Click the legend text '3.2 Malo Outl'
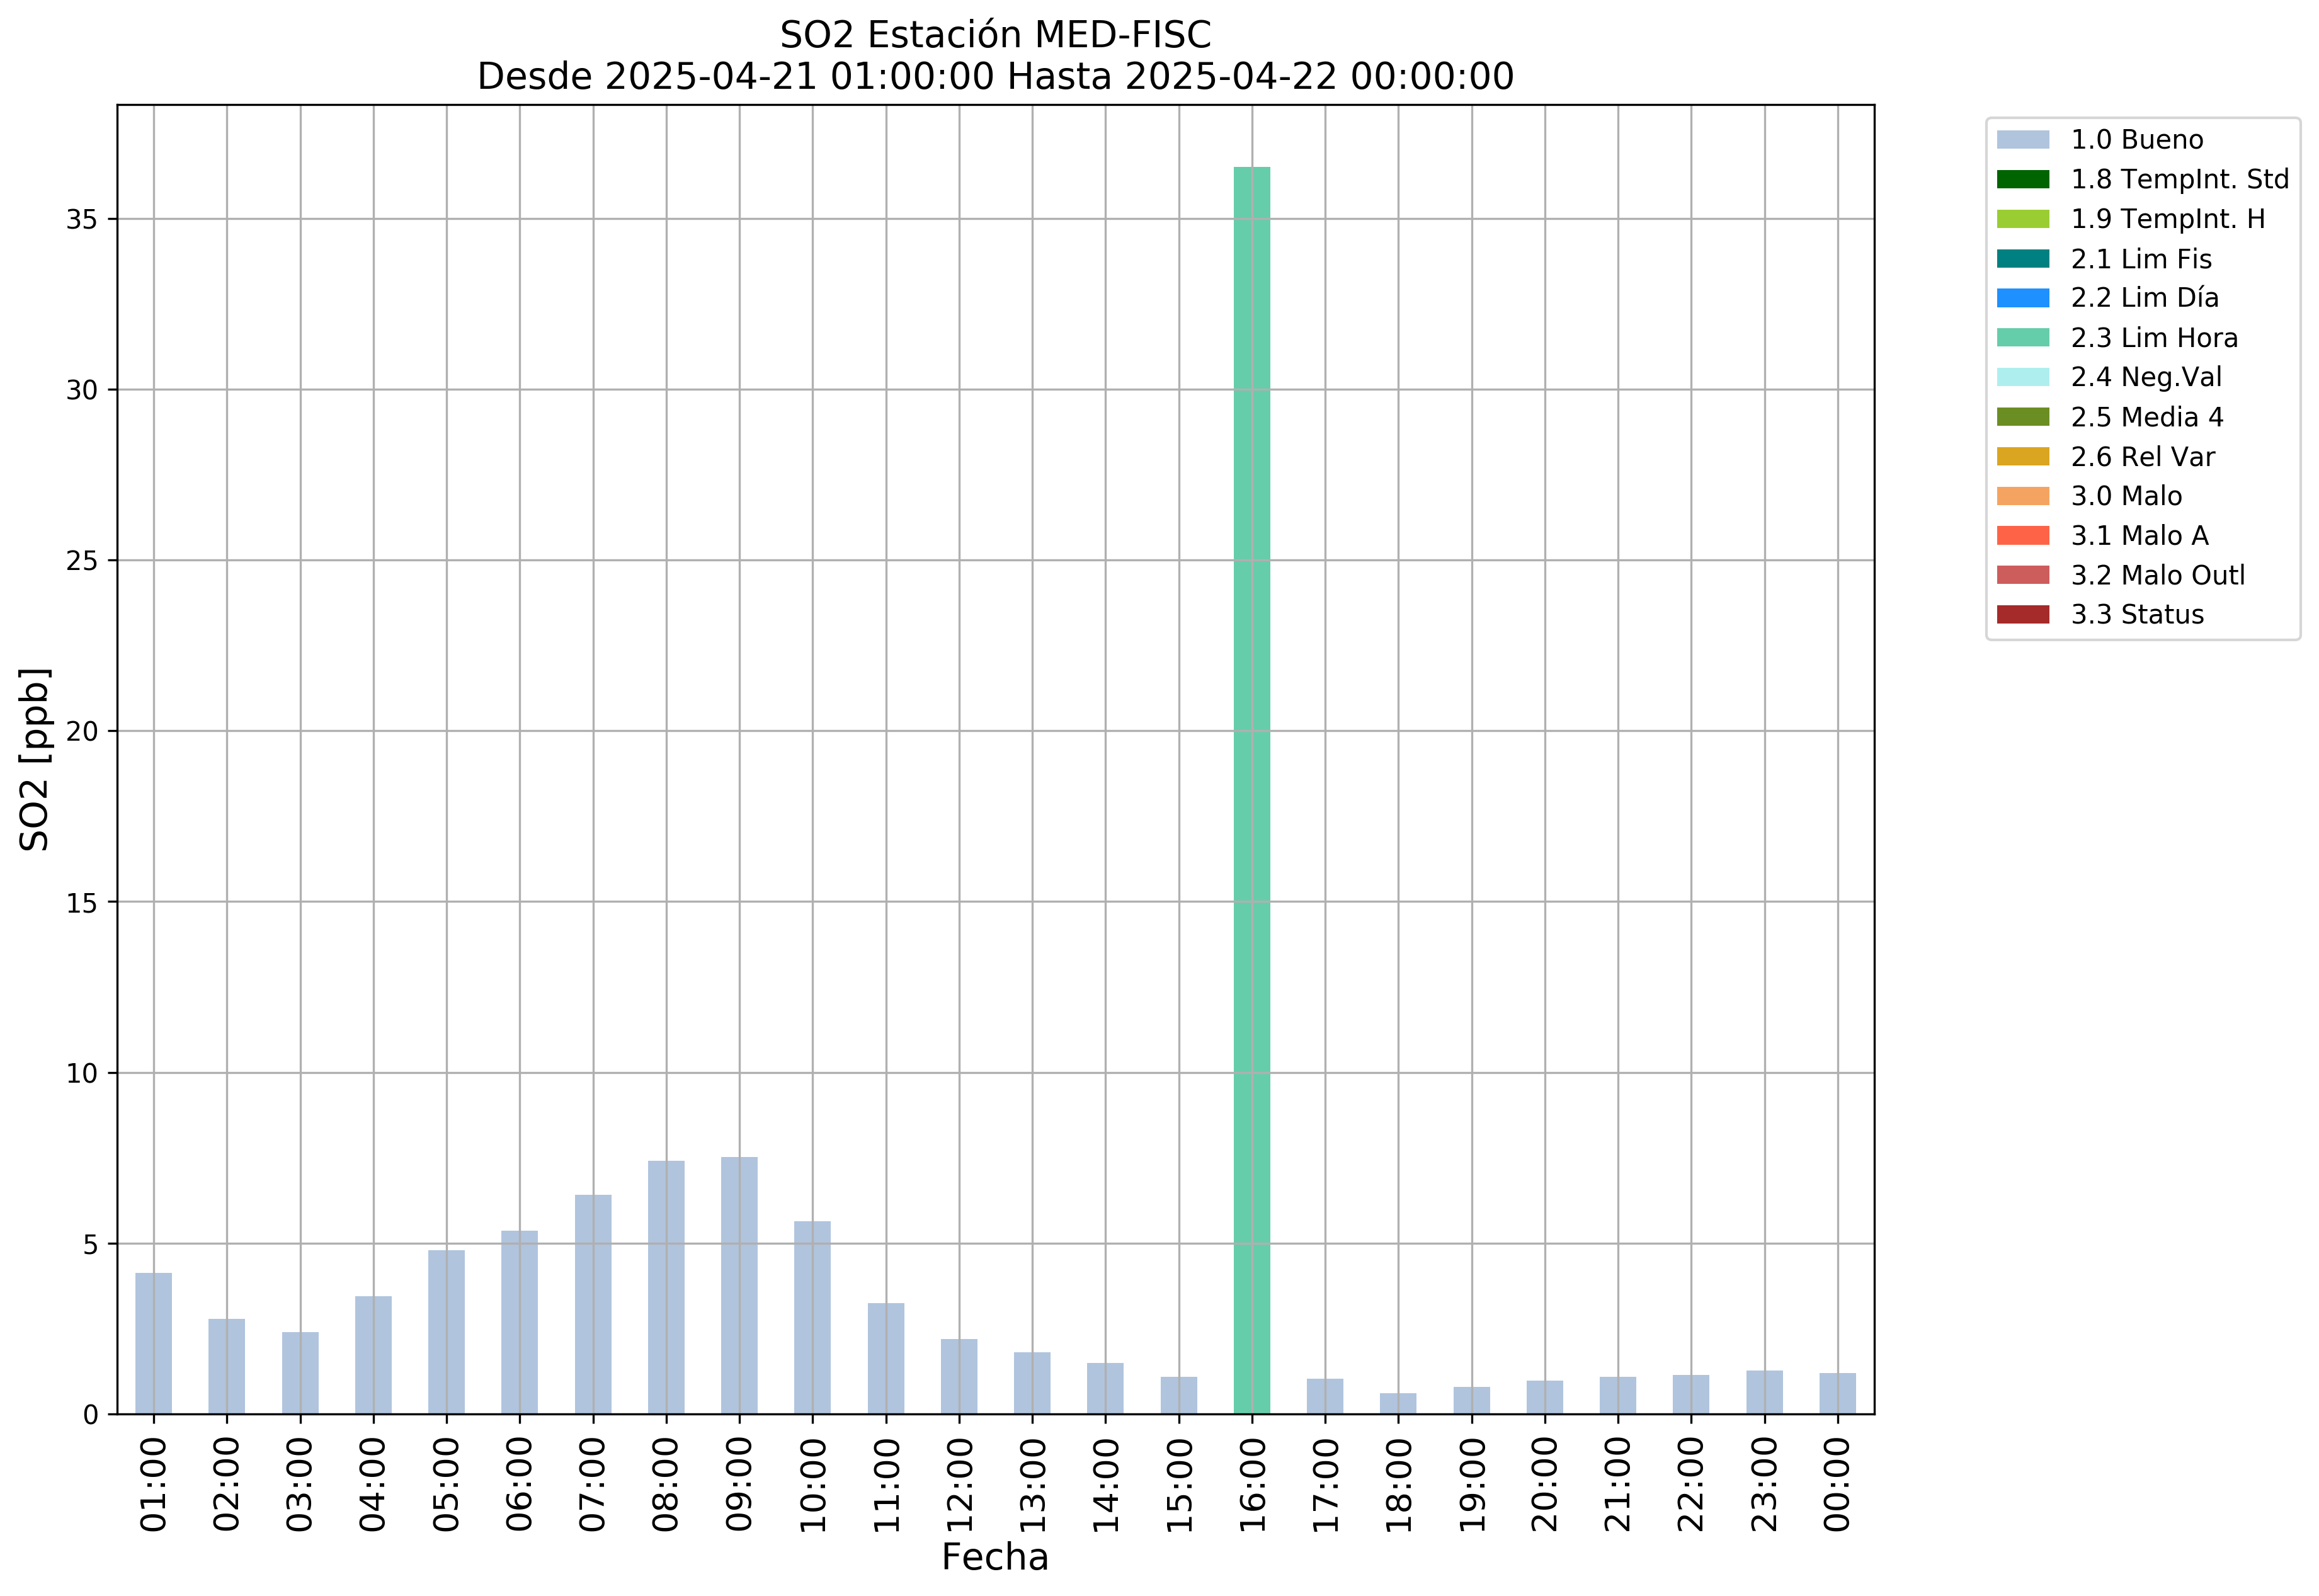Viewport: 2319px width, 1596px height. click(2158, 575)
